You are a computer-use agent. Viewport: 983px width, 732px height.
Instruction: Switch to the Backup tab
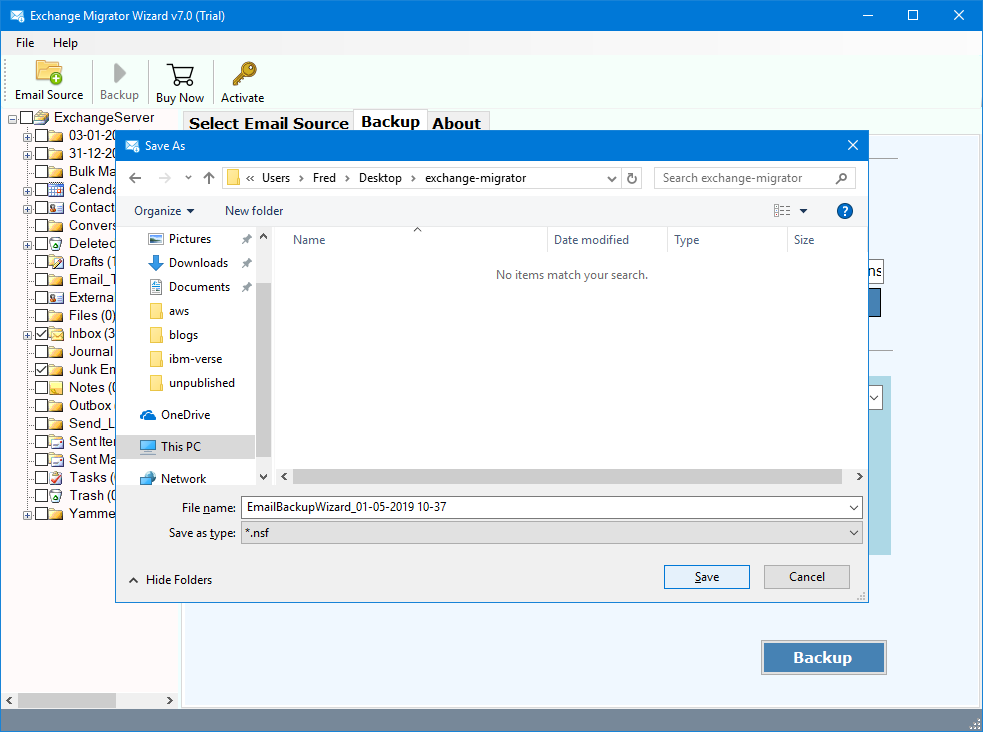391,122
